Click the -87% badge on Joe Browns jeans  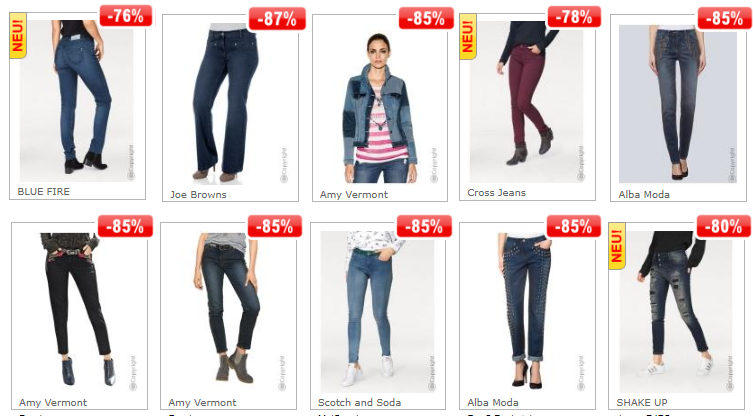(x=277, y=19)
